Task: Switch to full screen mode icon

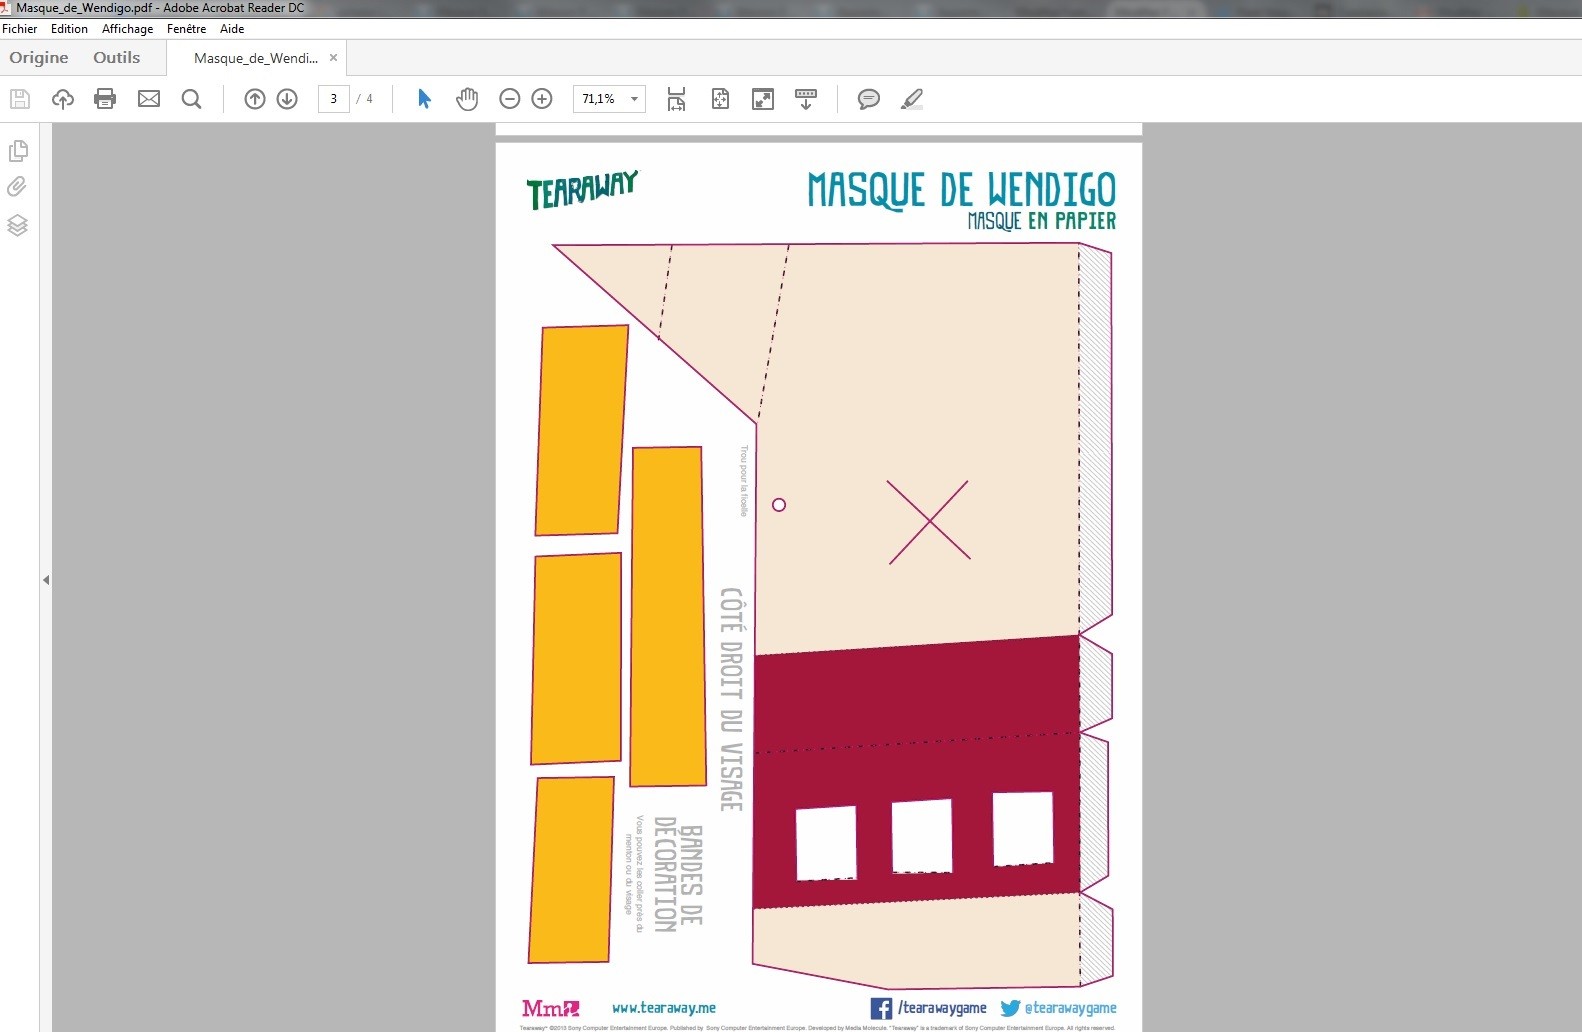Action: 763,99
